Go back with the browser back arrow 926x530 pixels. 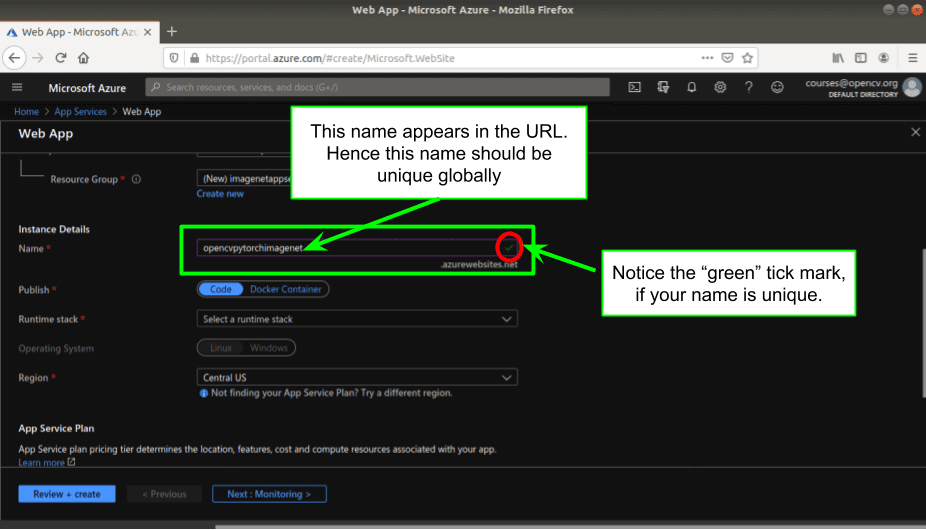(14, 58)
